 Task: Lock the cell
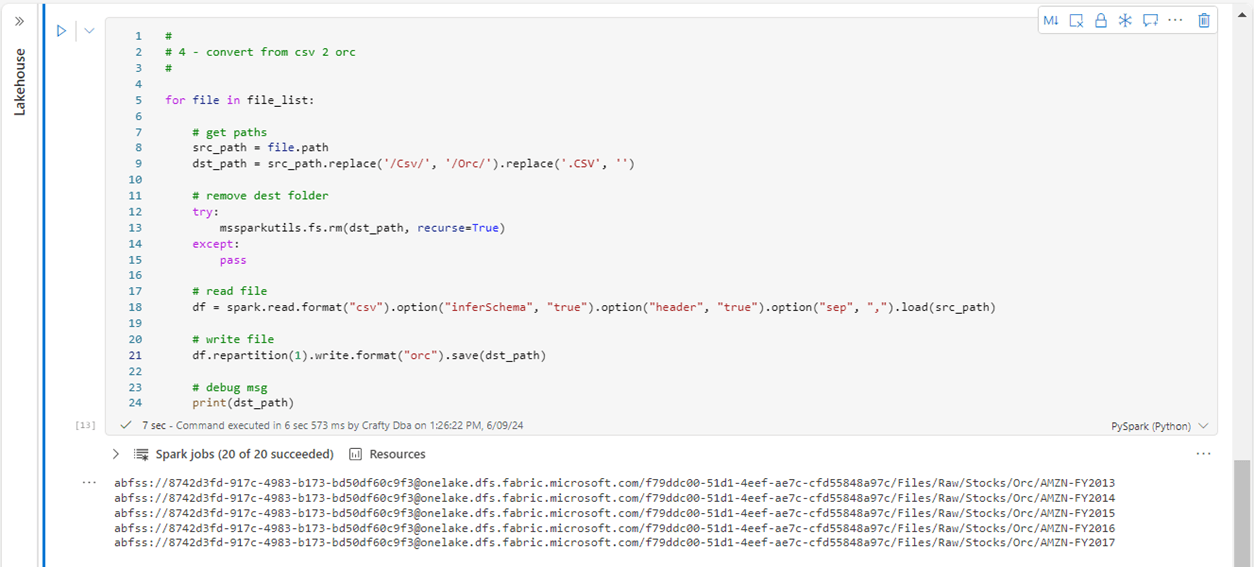coord(1101,20)
